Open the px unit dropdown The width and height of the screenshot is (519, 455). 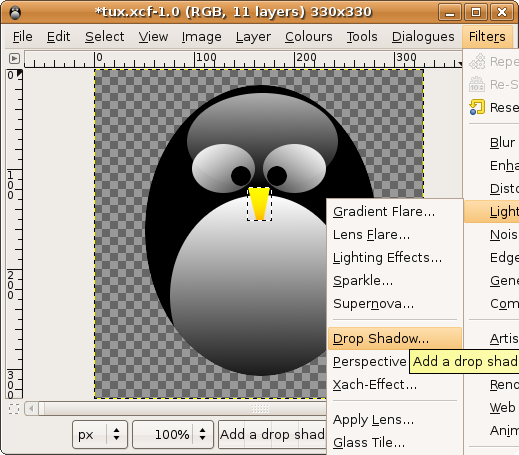click(100, 435)
